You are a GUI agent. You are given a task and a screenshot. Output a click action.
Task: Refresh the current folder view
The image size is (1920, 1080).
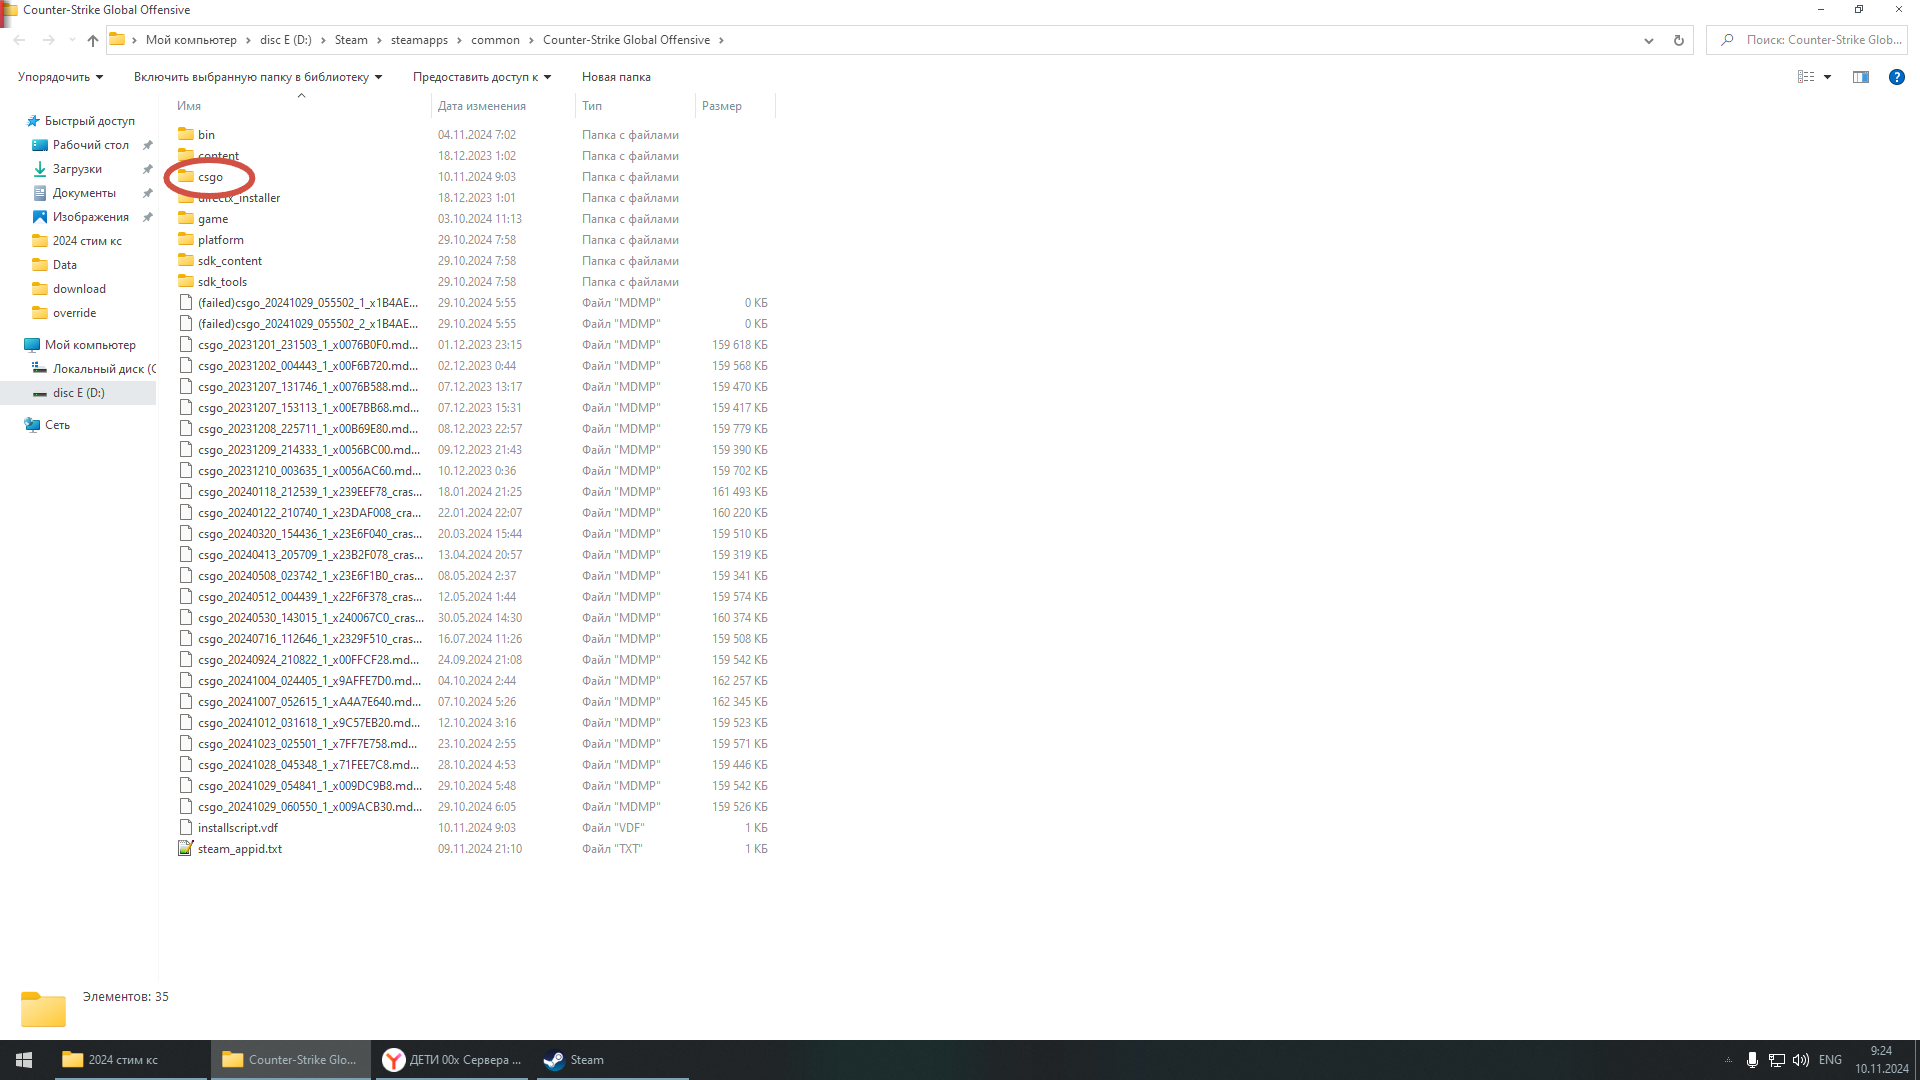point(1679,40)
